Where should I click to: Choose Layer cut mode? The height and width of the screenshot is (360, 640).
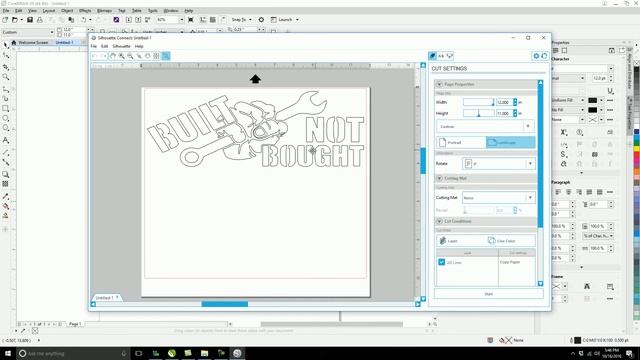[461, 241]
